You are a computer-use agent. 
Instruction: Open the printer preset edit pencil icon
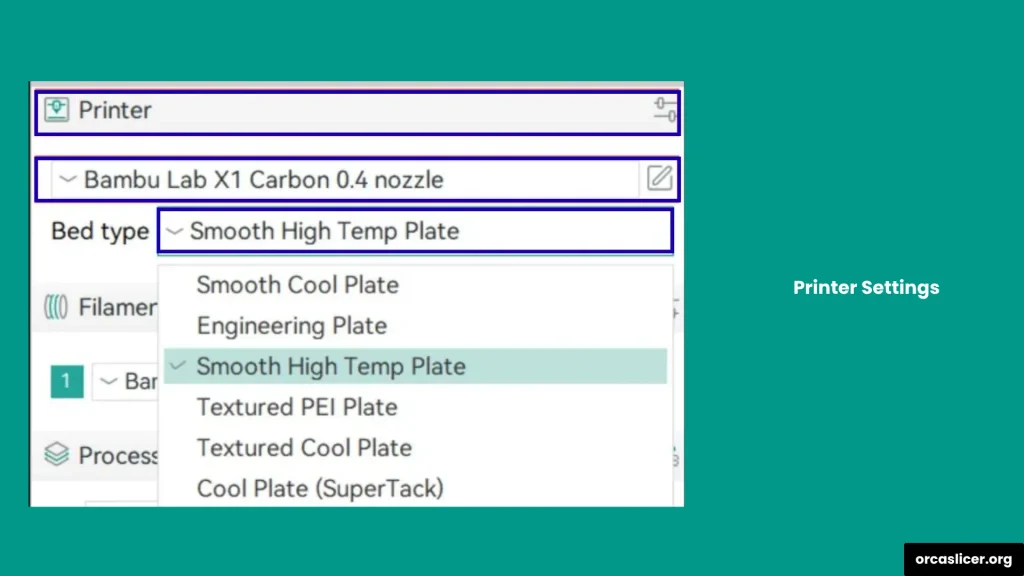click(x=659, y=178)
